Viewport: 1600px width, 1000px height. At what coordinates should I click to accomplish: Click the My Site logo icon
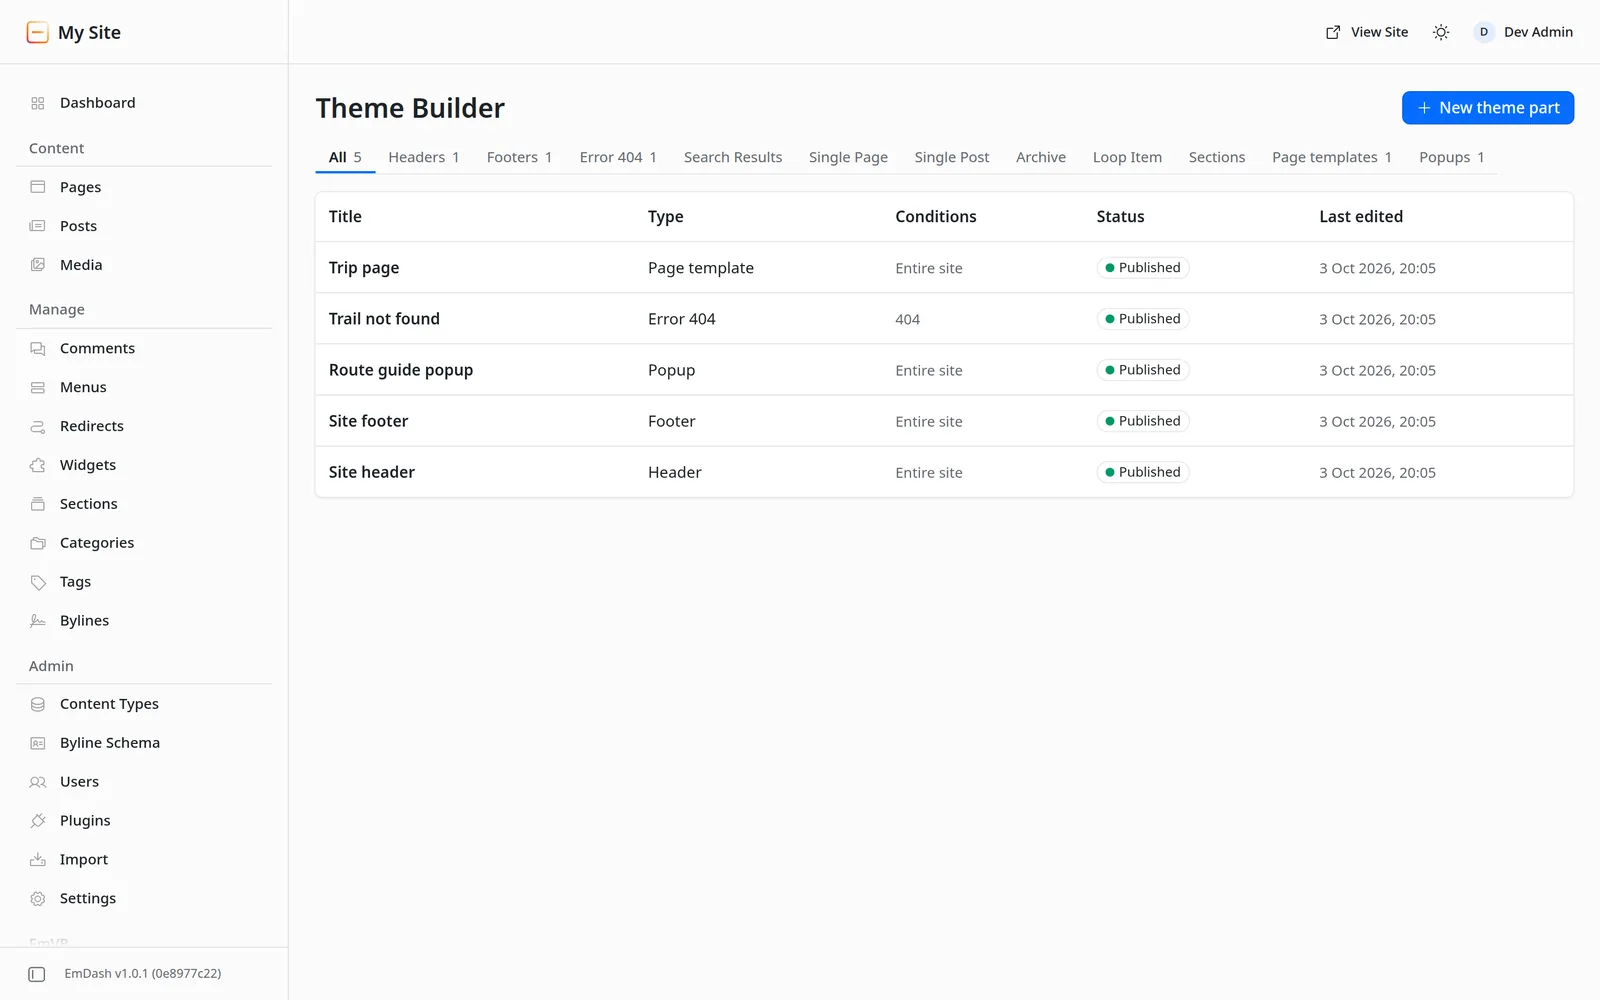[x=37, y=32]
